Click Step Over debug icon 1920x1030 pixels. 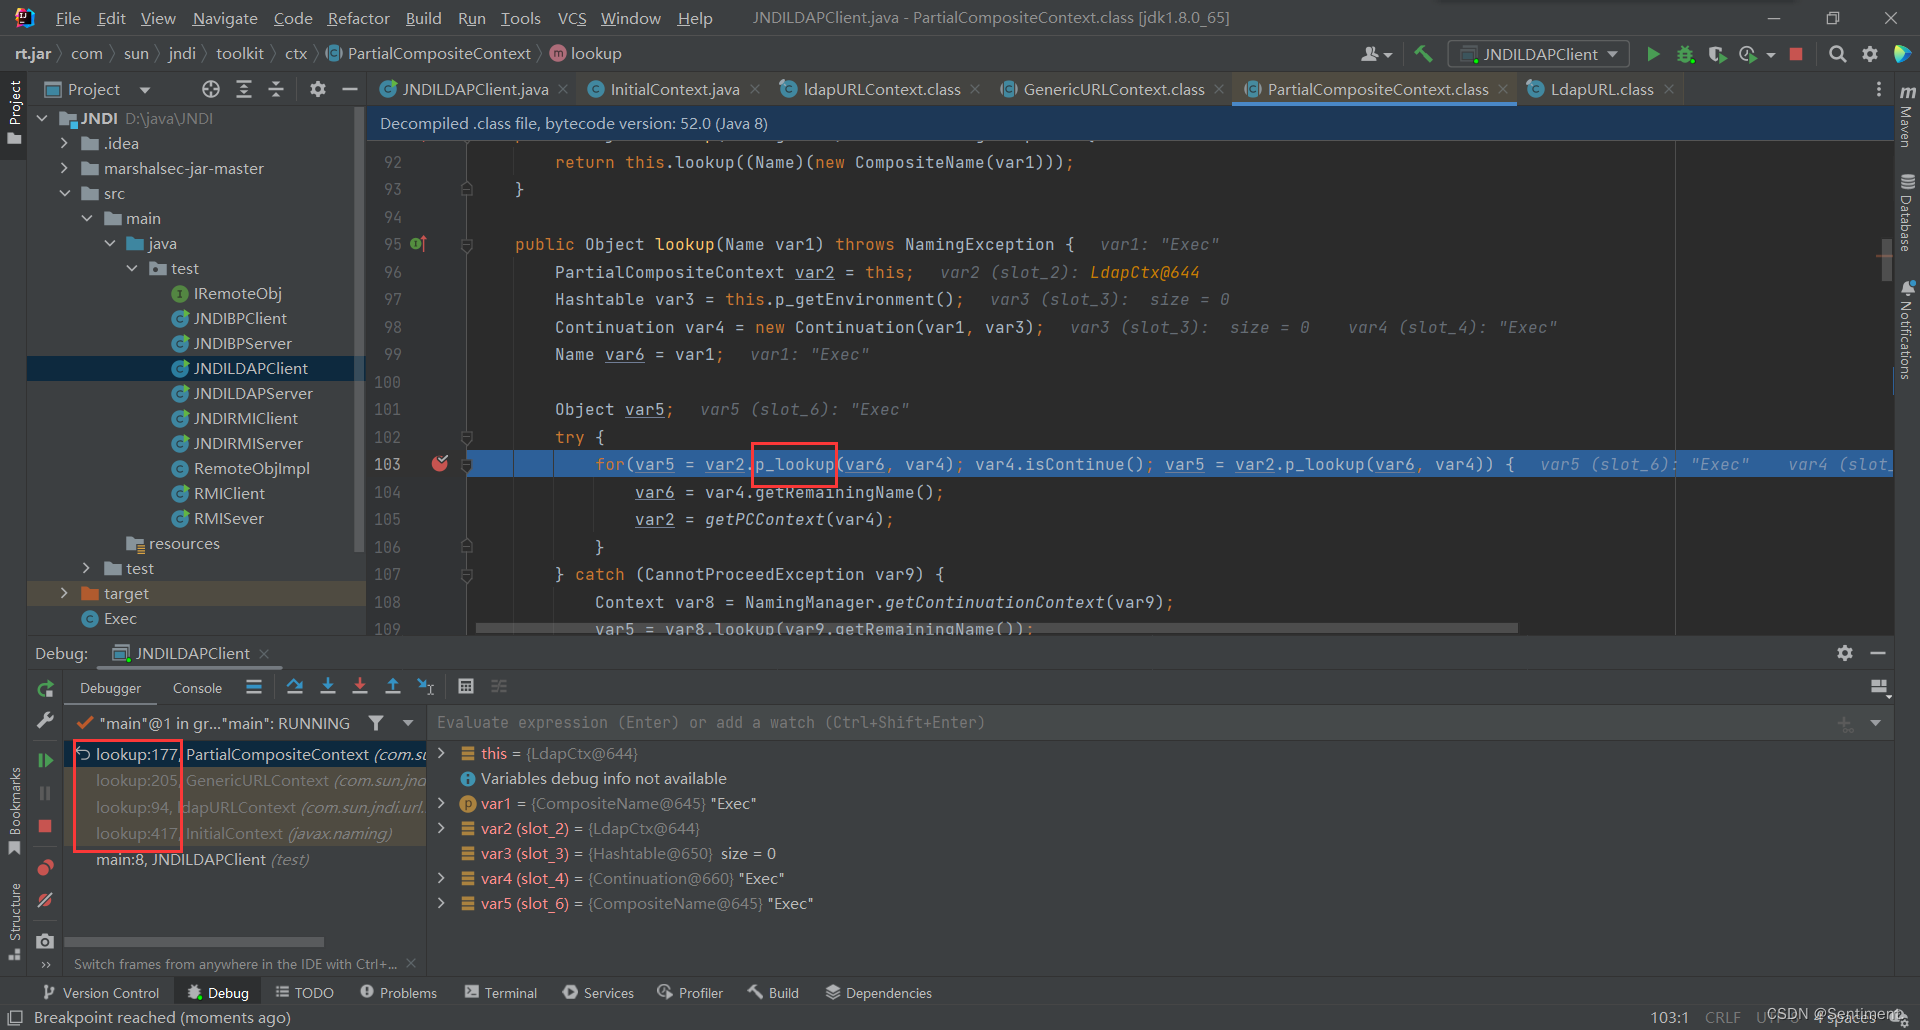point(295,686)
